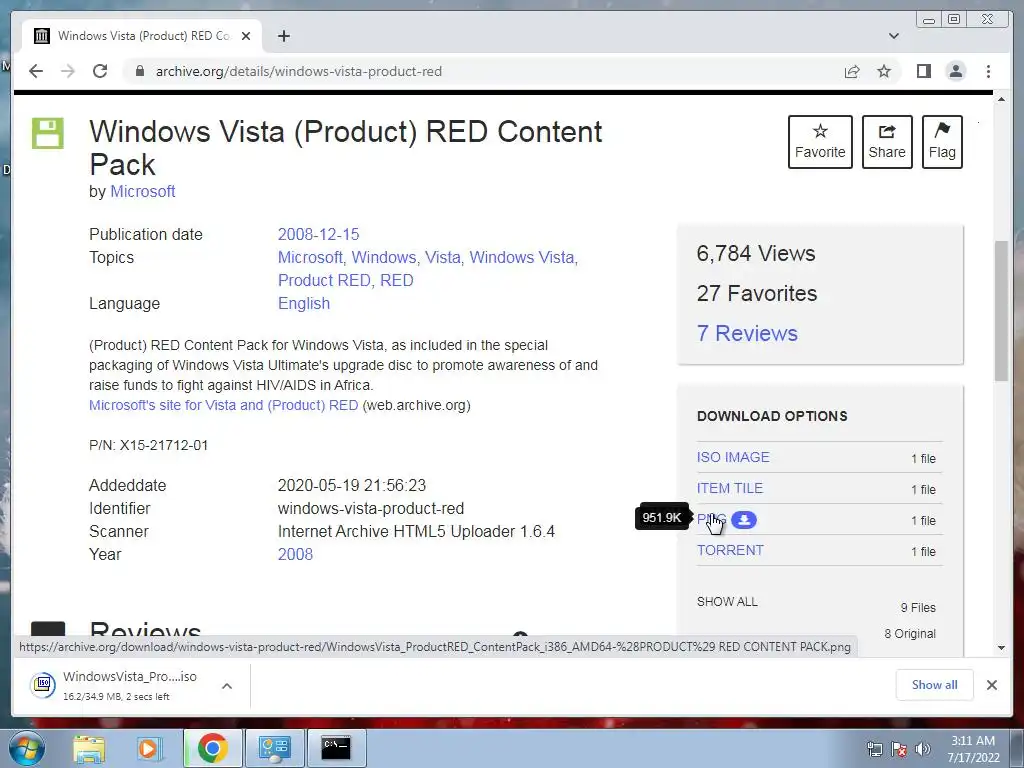The width and height of the screenshot is (1024, 768).
Task: Click the Action Center flag tray icon
Action: [899, 749]
